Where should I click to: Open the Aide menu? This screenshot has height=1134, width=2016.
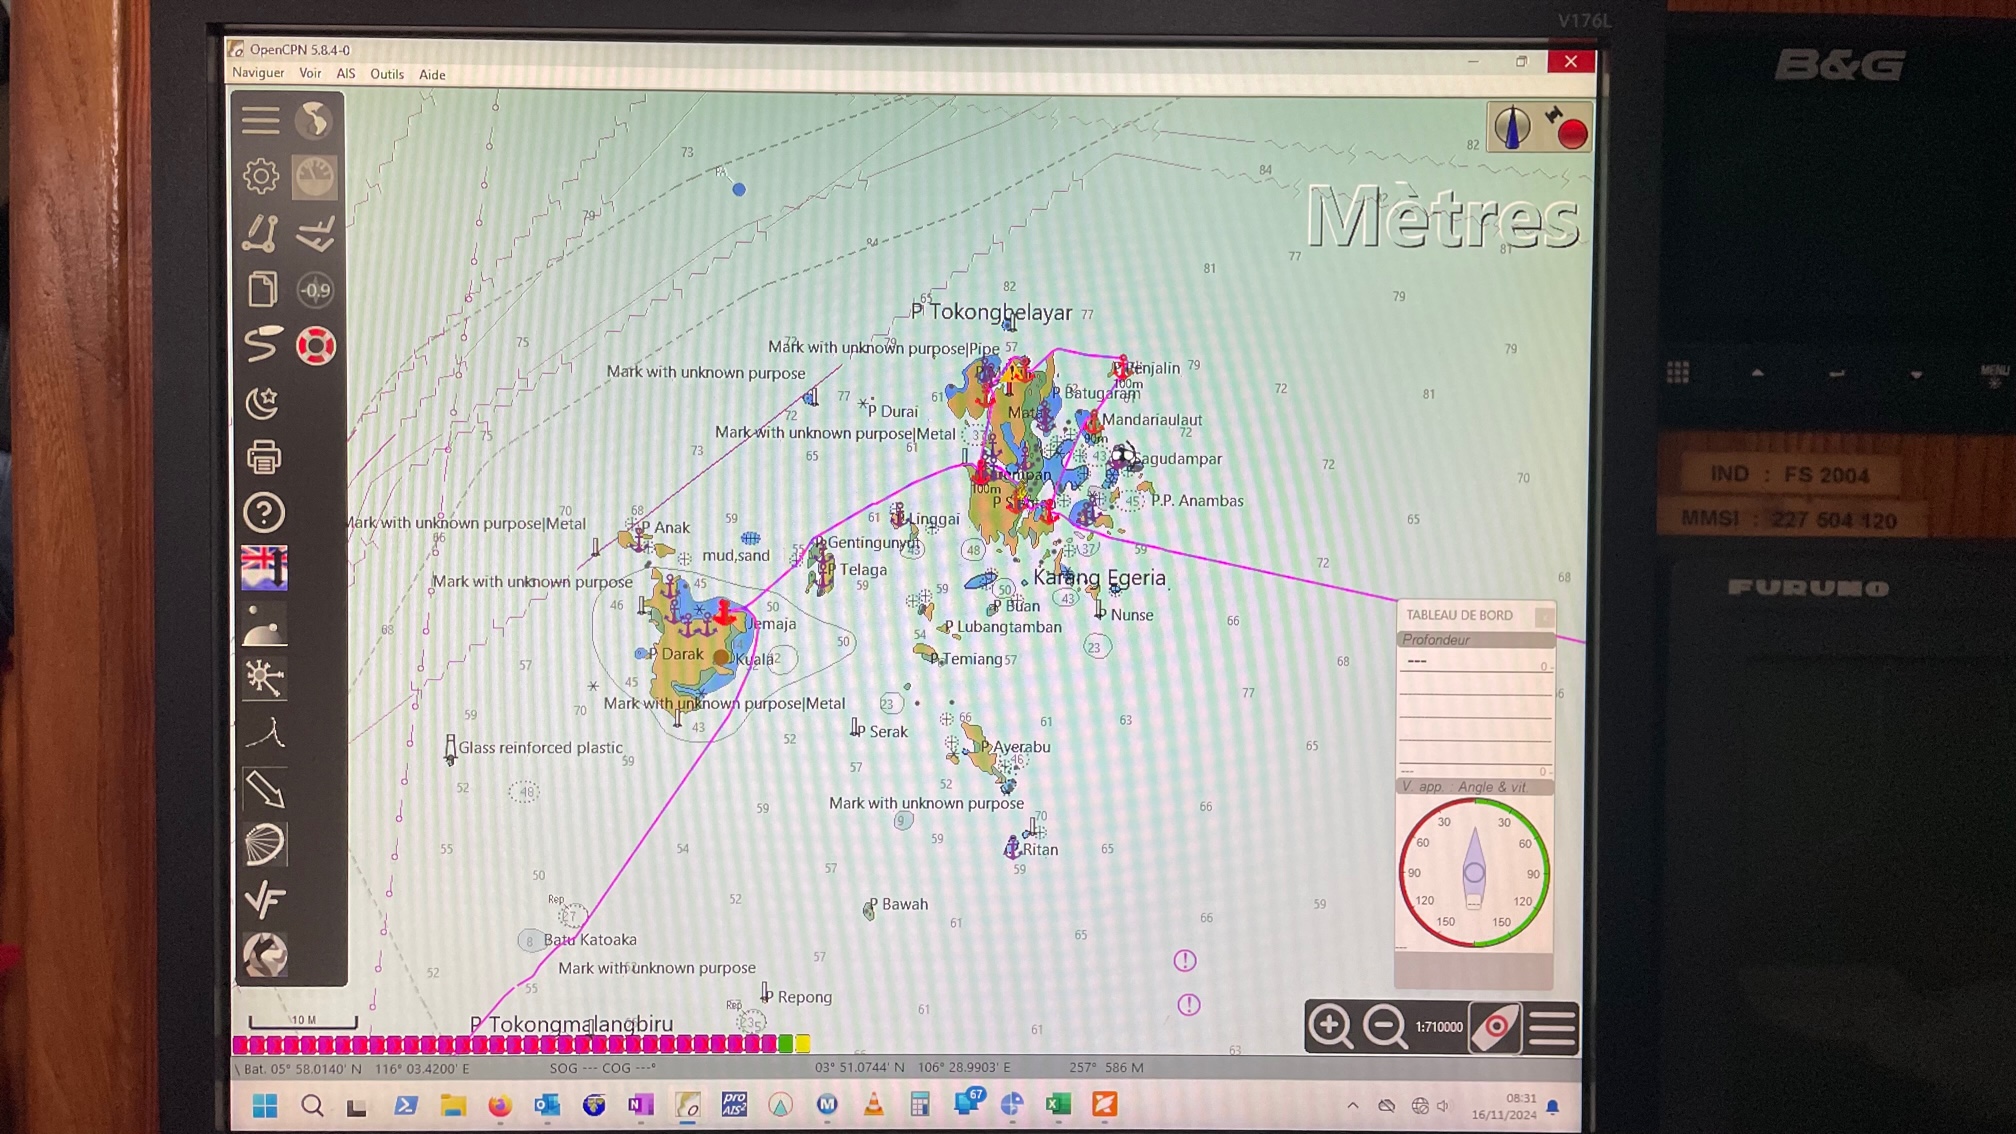click(432, 75)
